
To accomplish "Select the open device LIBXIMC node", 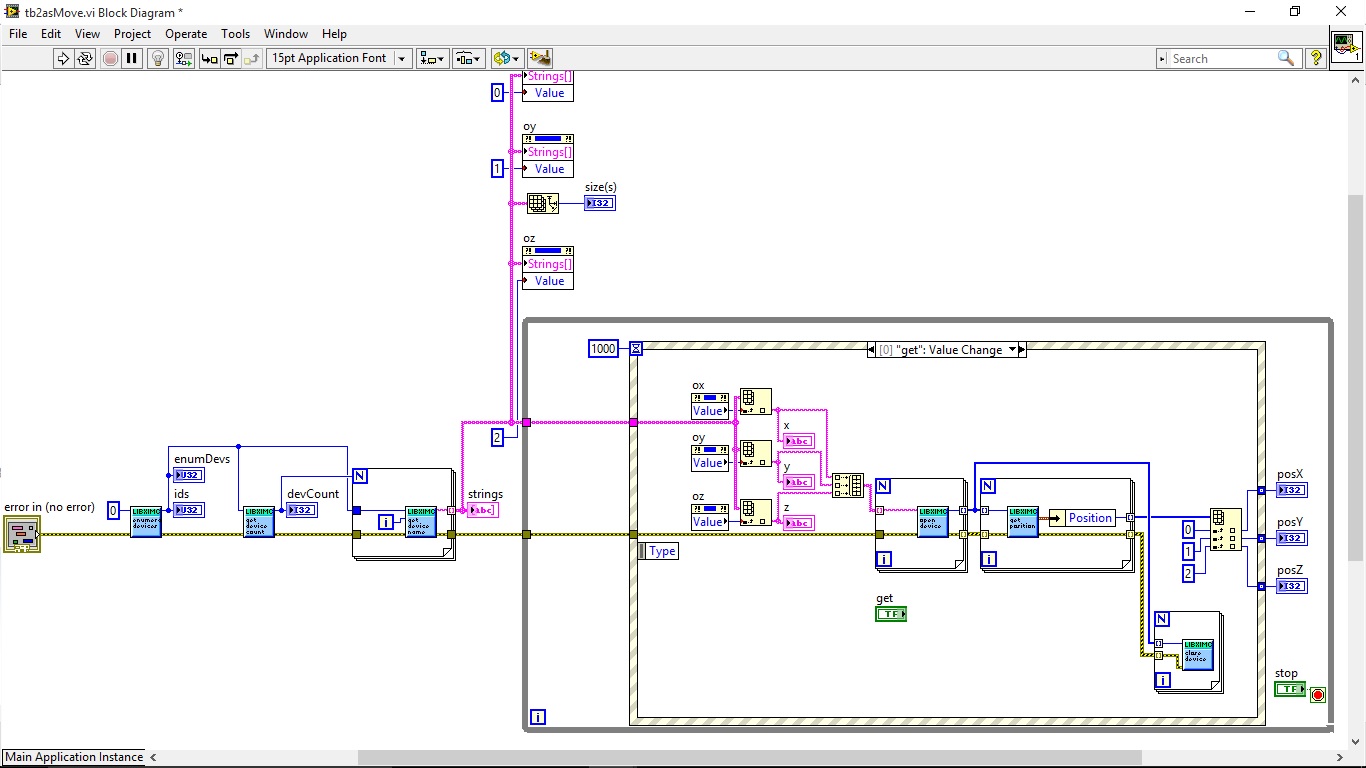I will pyautogui.click(x=933, y=522).
